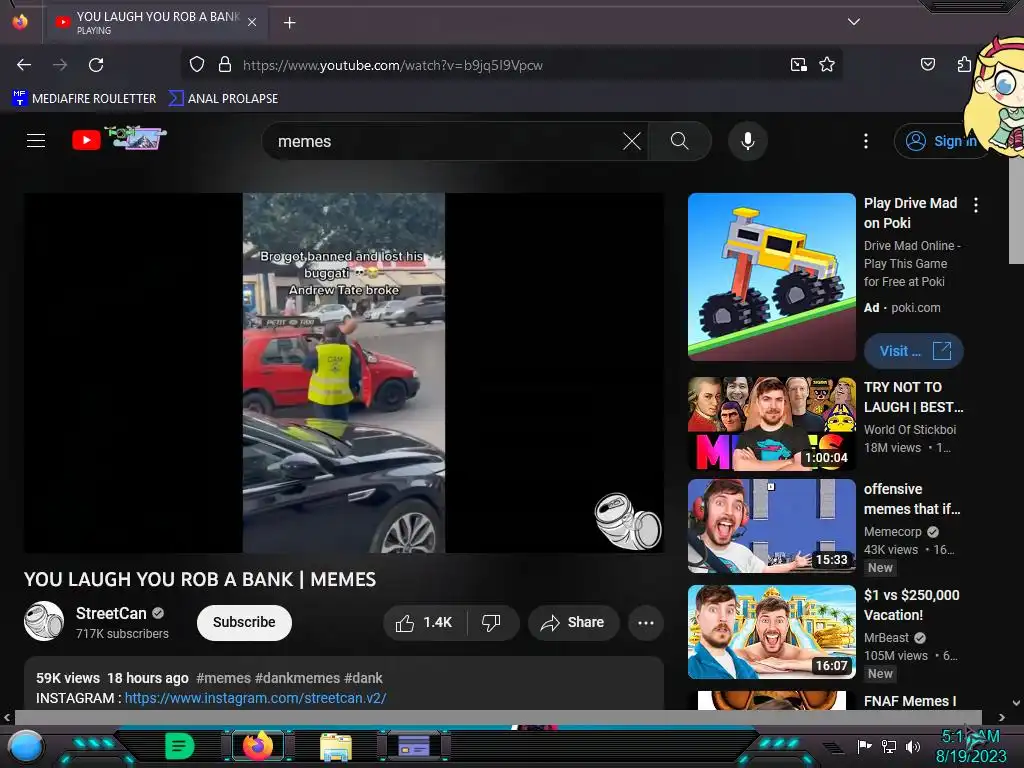Open options menu for Drive Mad ad

[x=976, y=205]
